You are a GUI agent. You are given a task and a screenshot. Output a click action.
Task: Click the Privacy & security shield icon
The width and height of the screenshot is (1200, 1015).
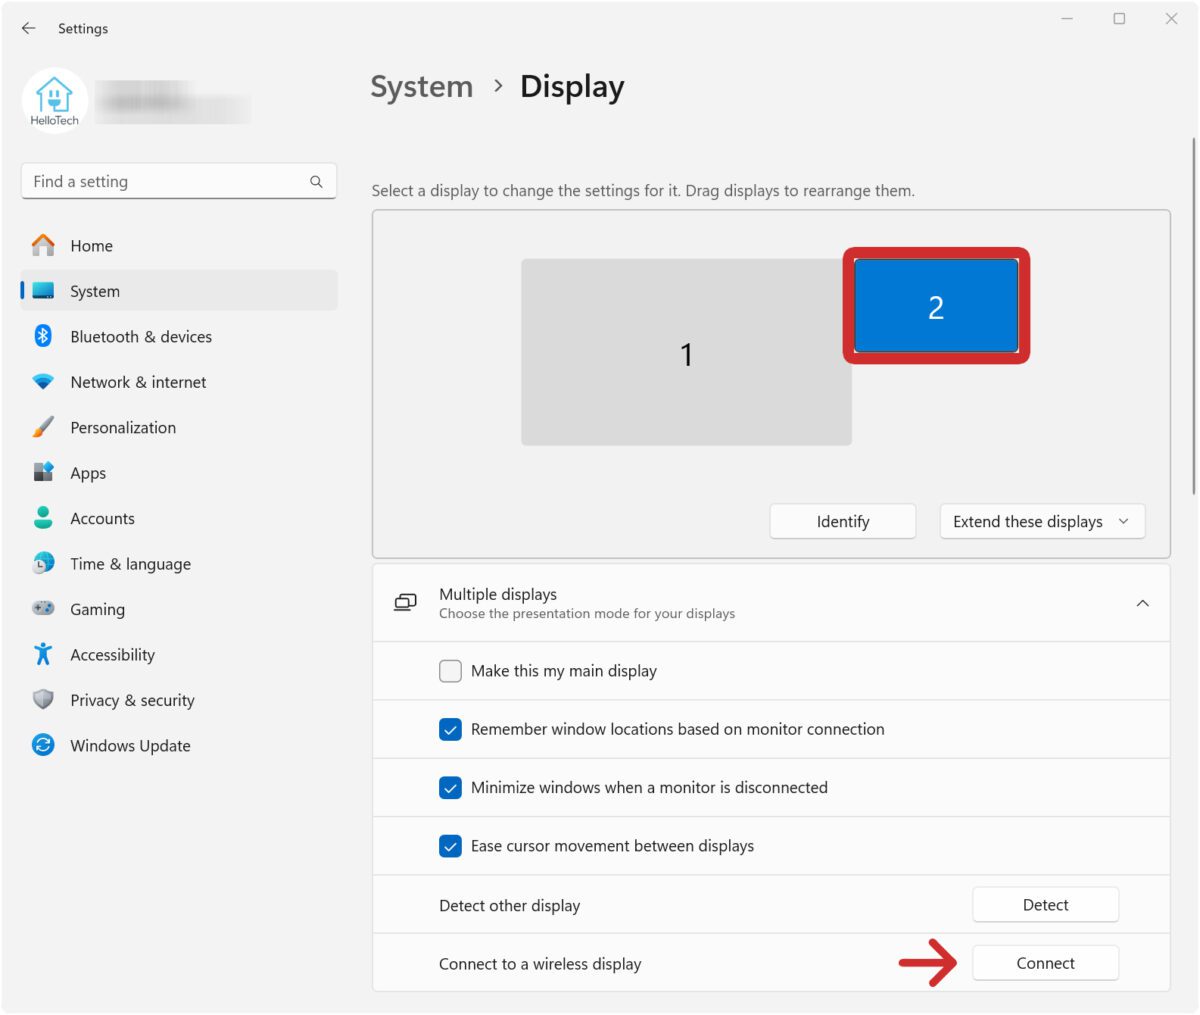[x=42, y=700]
